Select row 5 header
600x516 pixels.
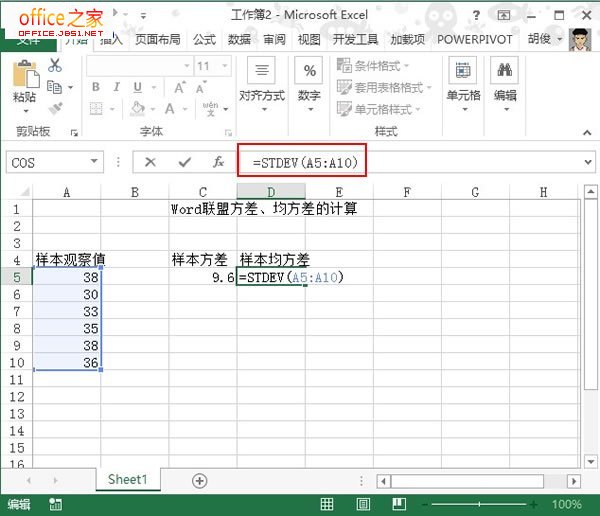click(x=16, y=277)
